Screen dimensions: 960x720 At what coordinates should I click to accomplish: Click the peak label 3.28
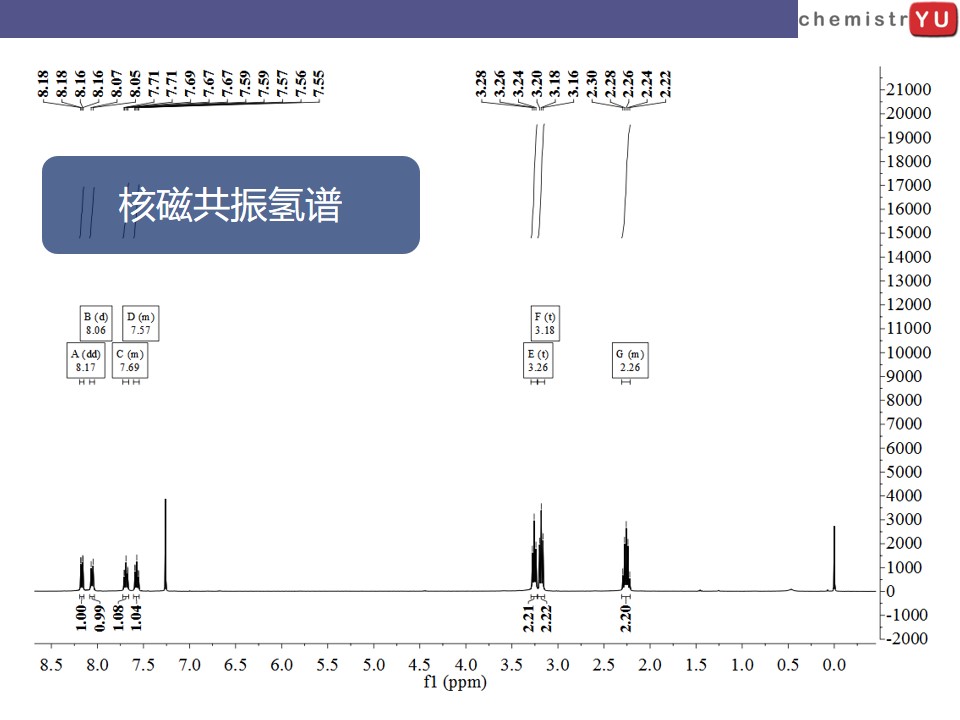481,83
